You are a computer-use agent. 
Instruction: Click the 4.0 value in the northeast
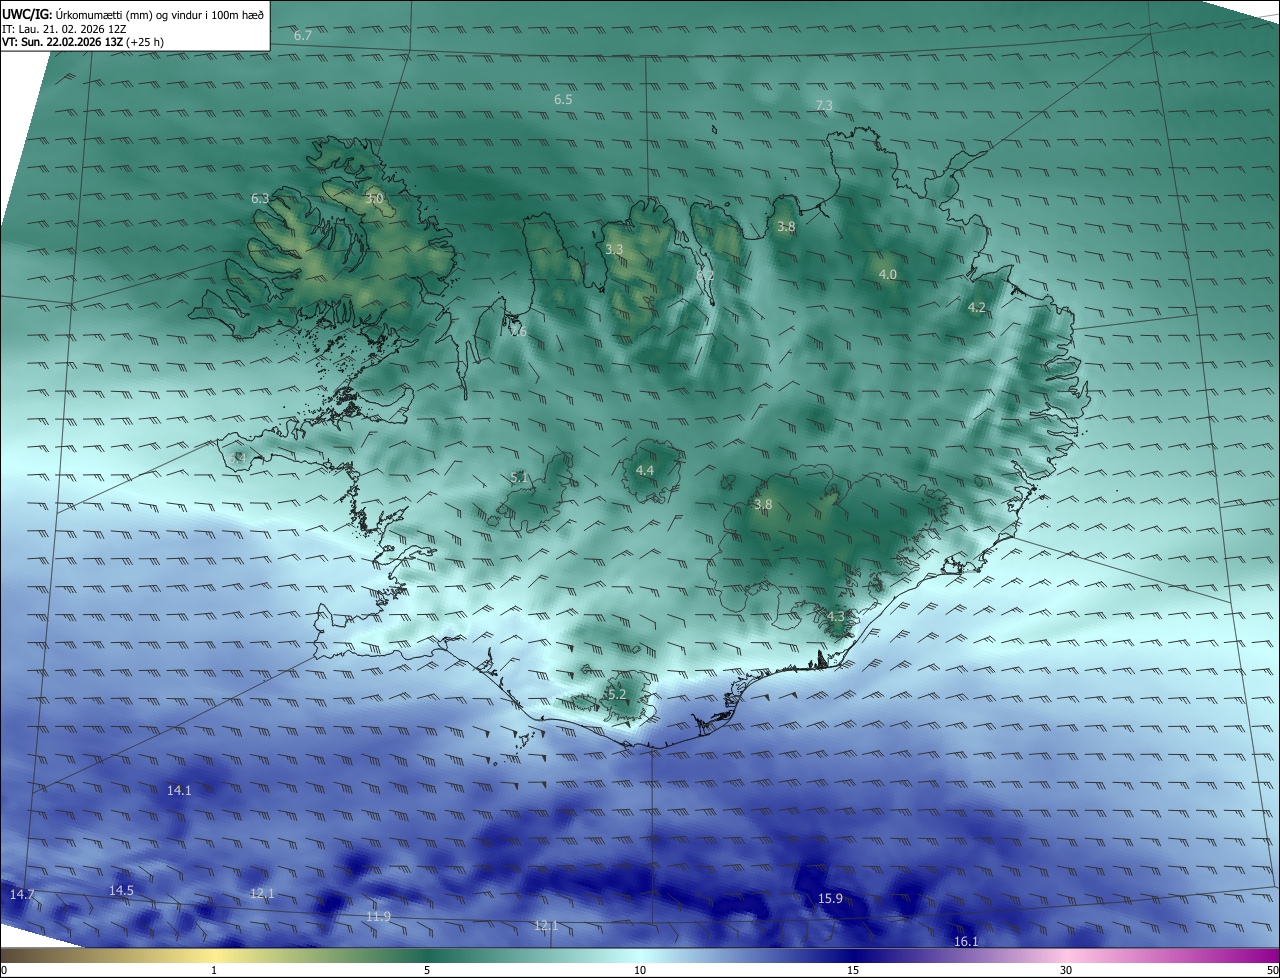(887, 274)
